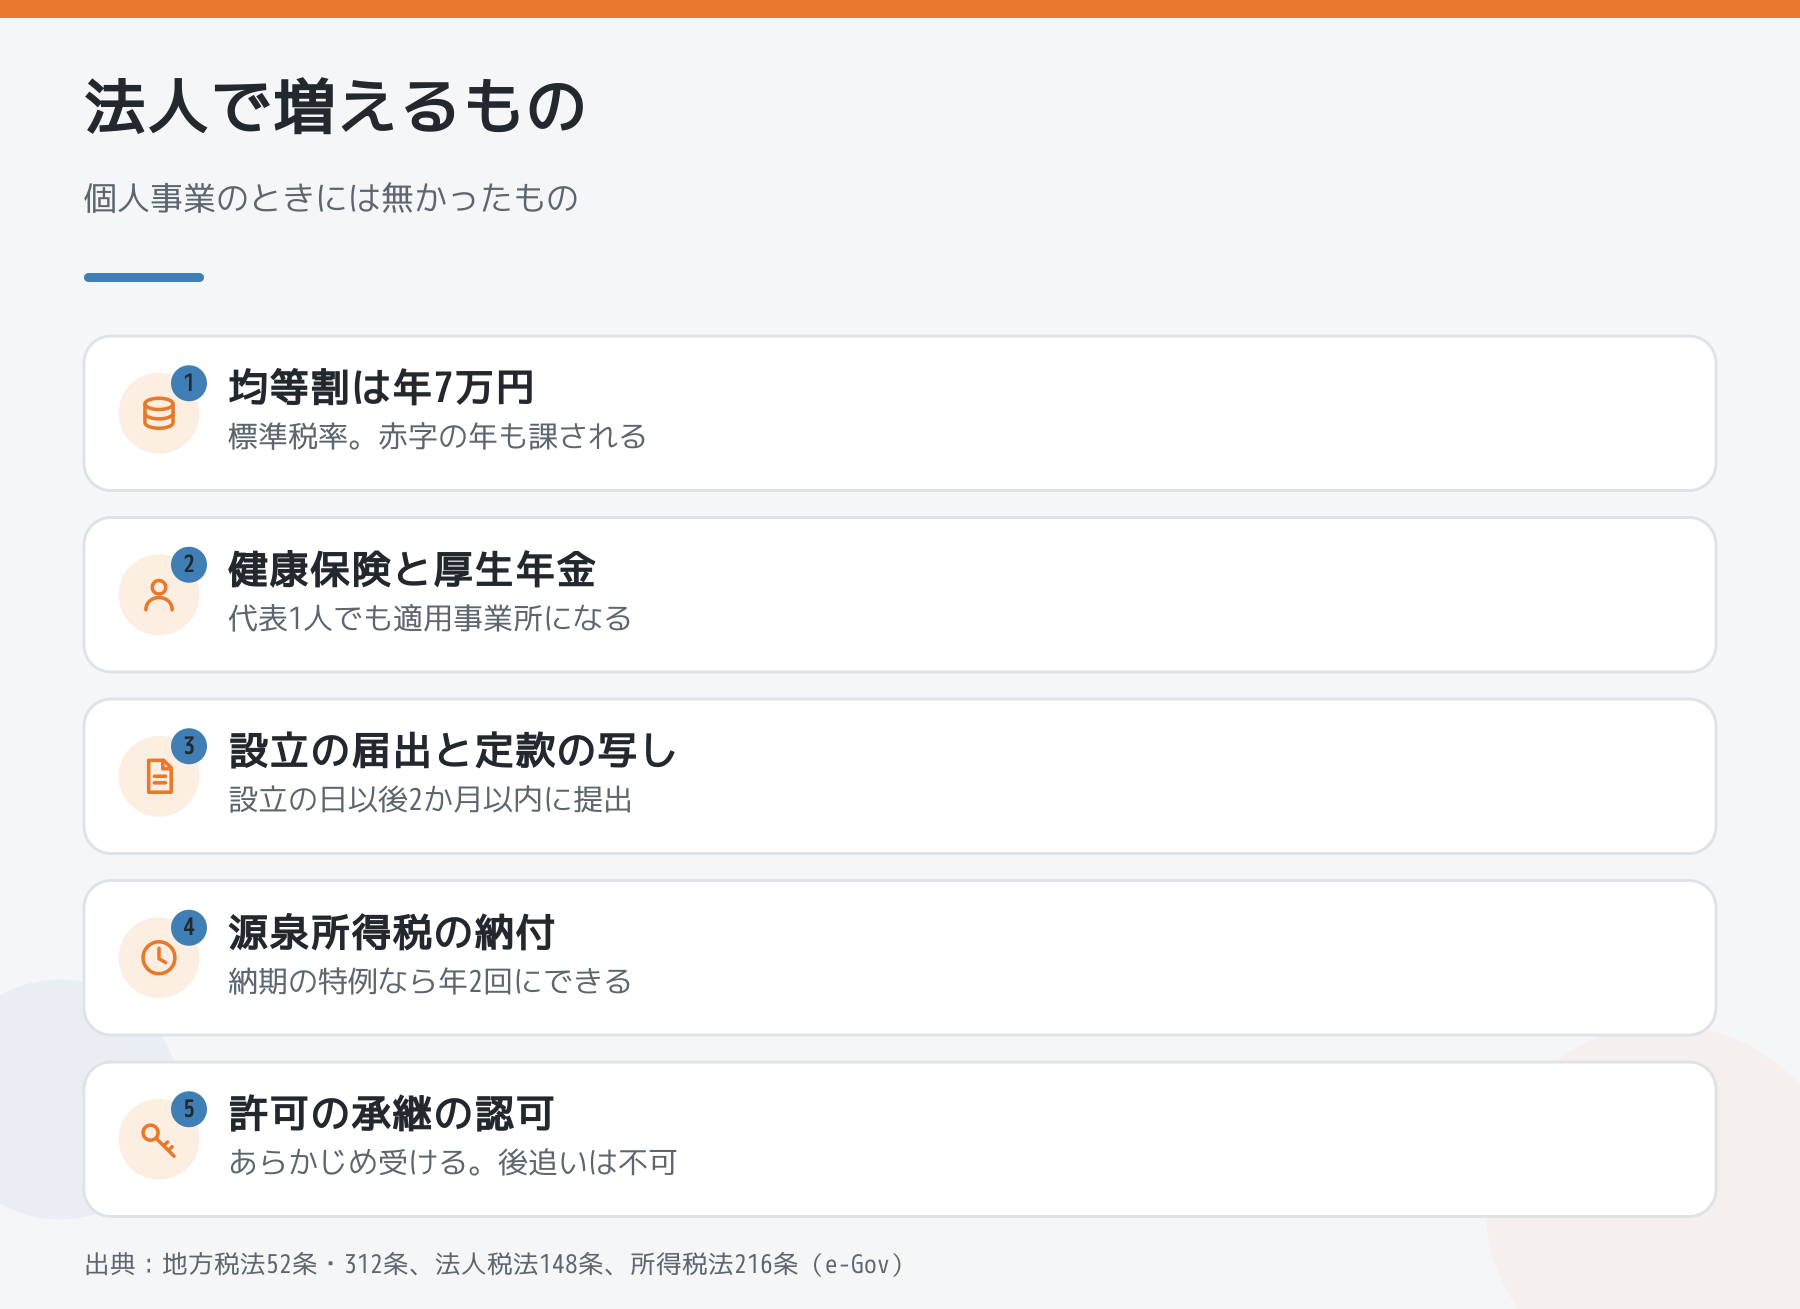Select the heading 設立の届出と定款の写し
Screen dimensions: 1800x1309
click(x=453, y=751)
